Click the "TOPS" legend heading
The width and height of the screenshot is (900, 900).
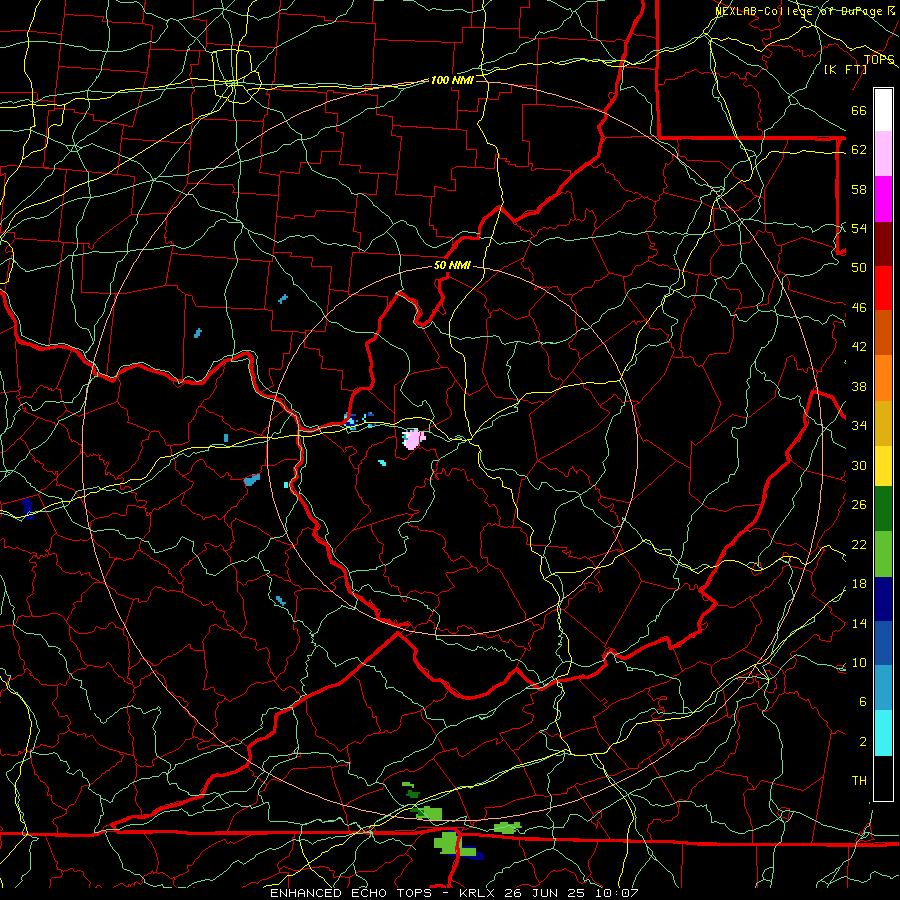coord(879,59)
